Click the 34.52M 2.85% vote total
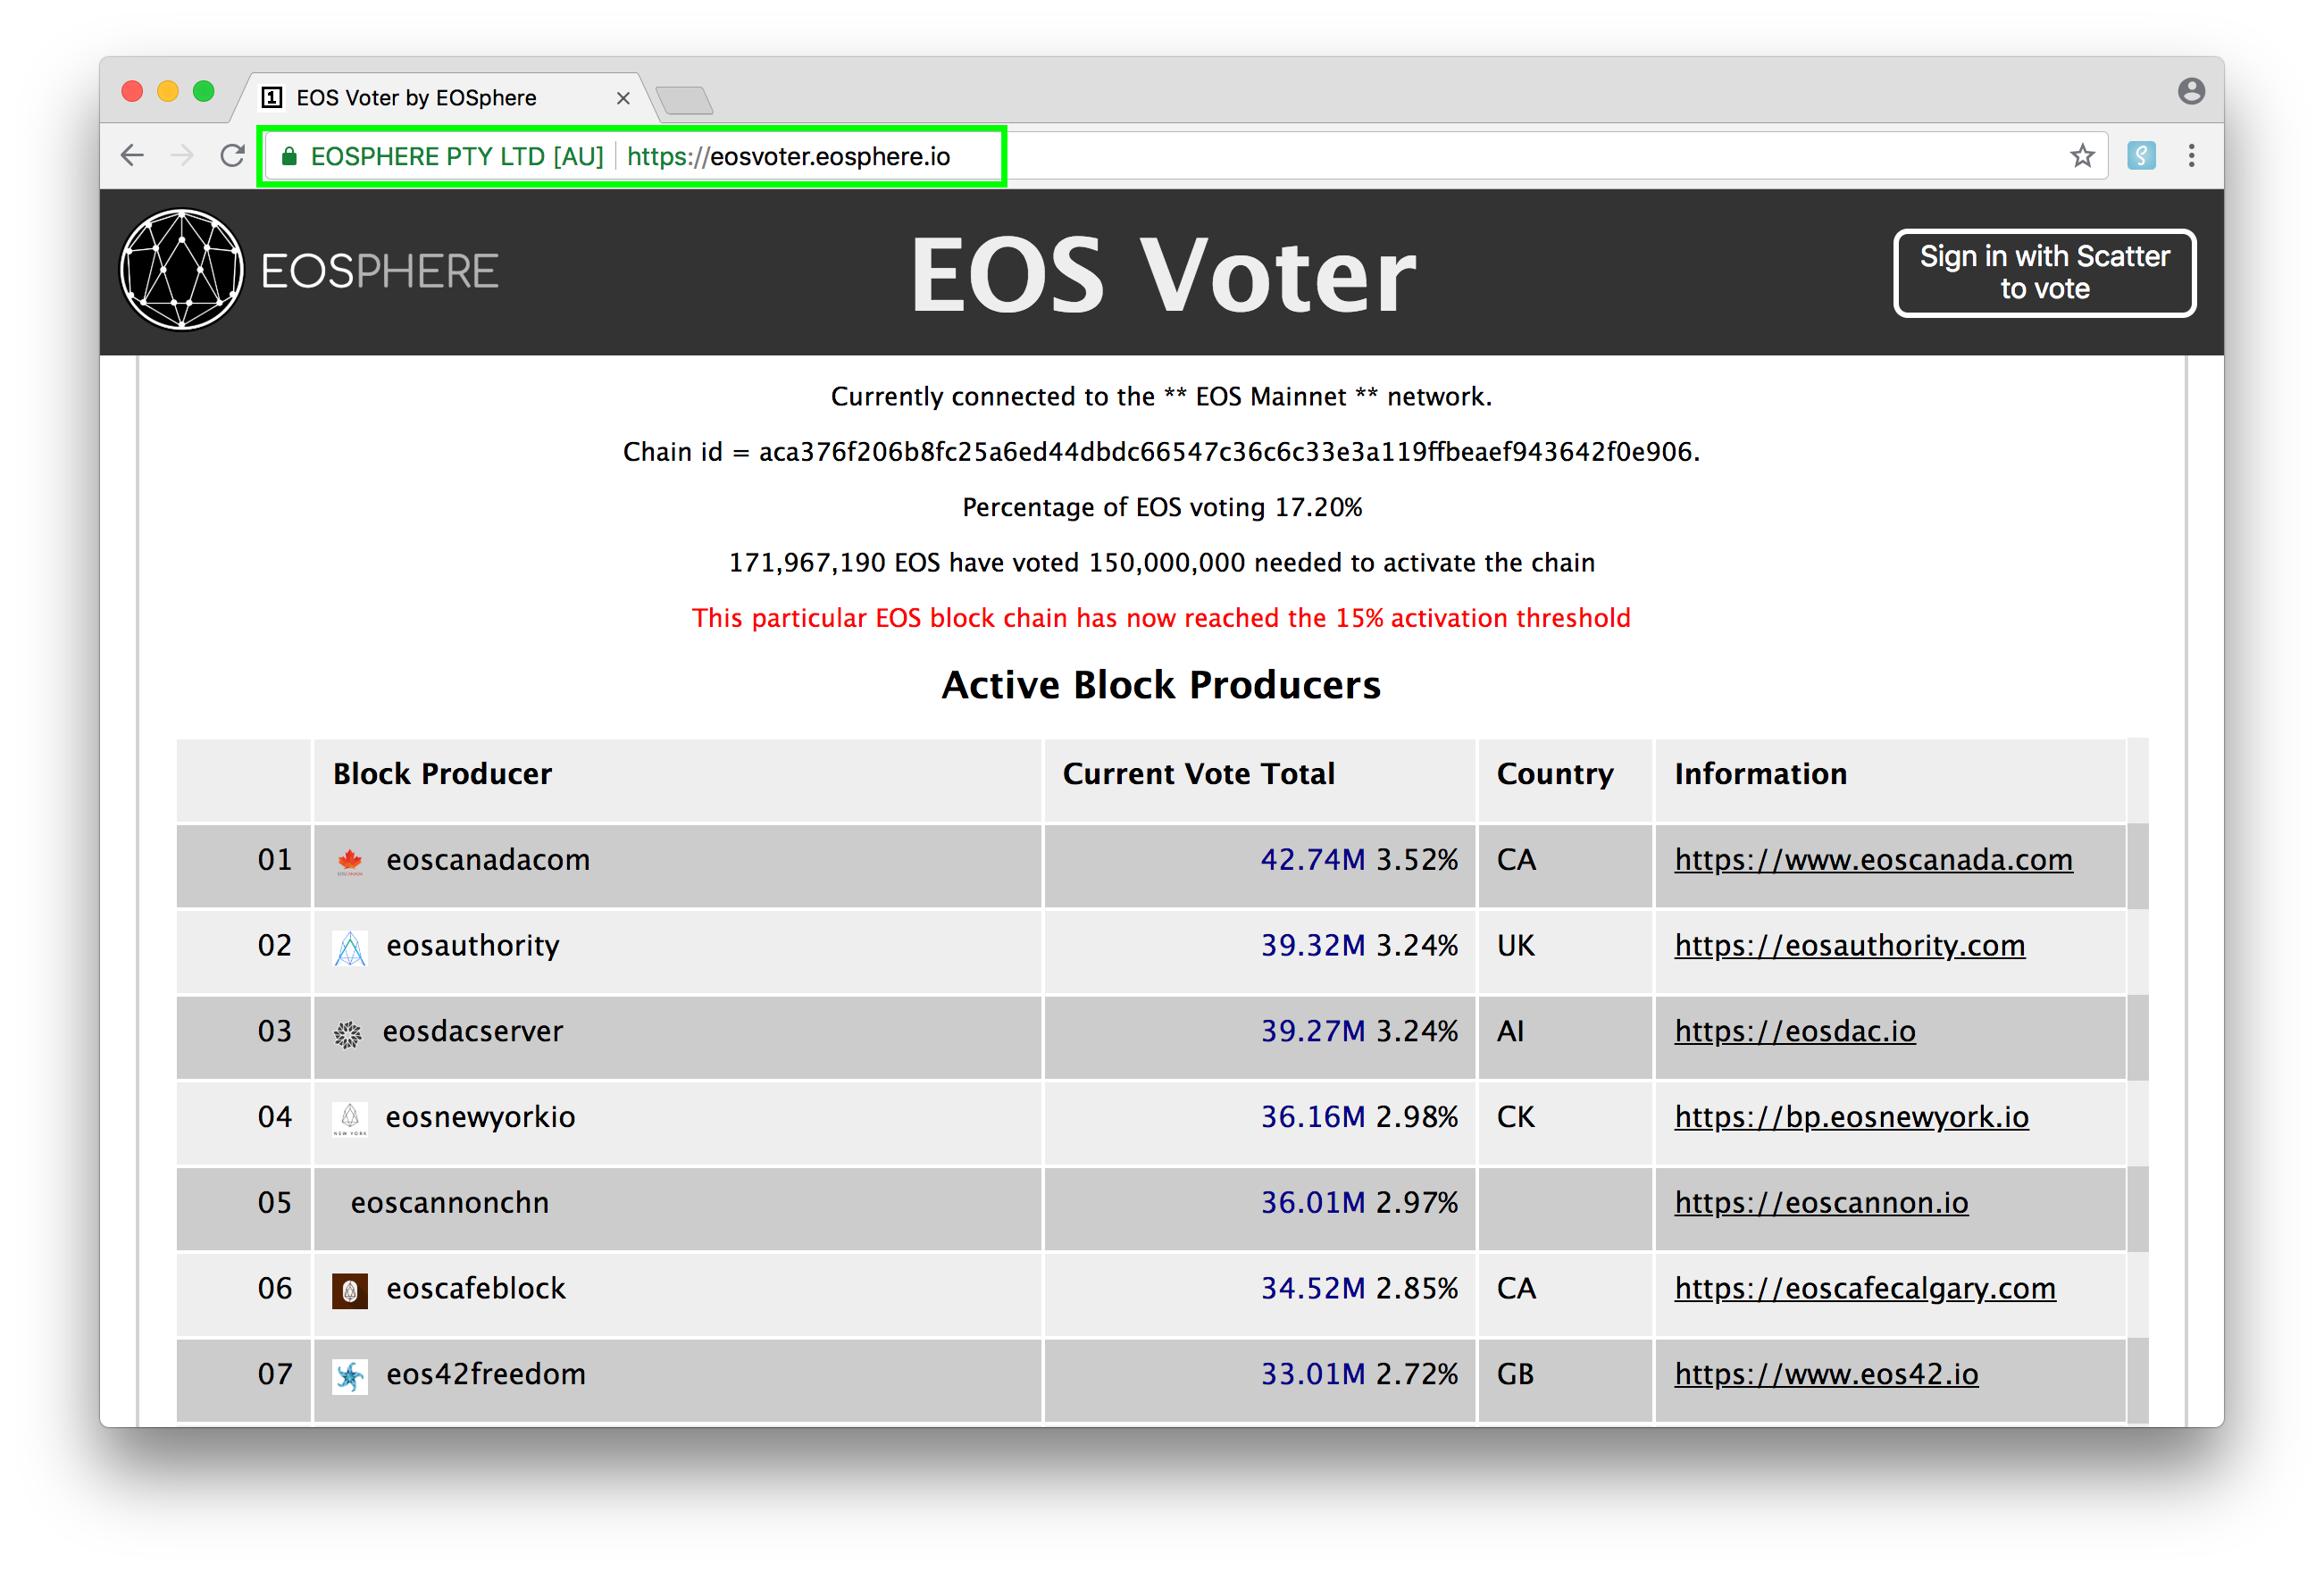The width and height of the screenshot is (2324, 1570). (1358, 1289)
